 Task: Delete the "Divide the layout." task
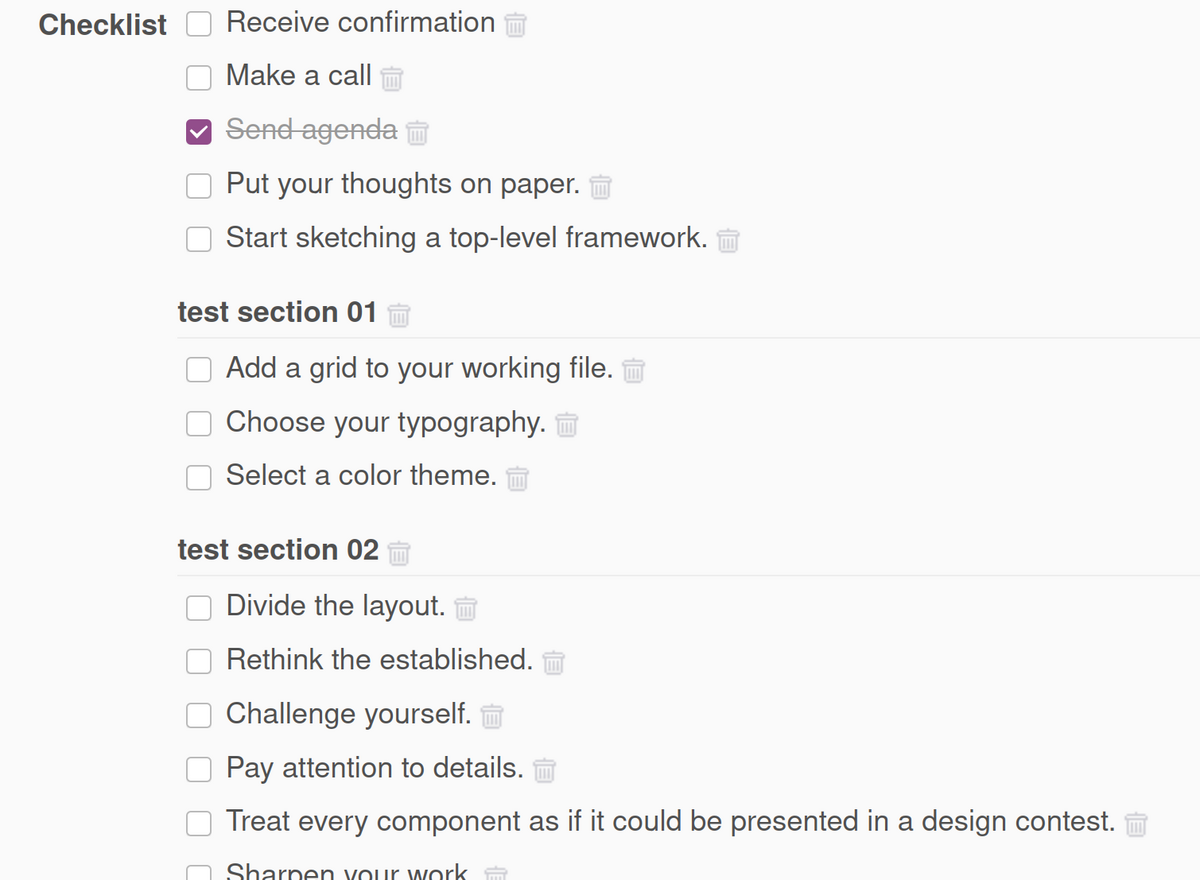[465, 607]
